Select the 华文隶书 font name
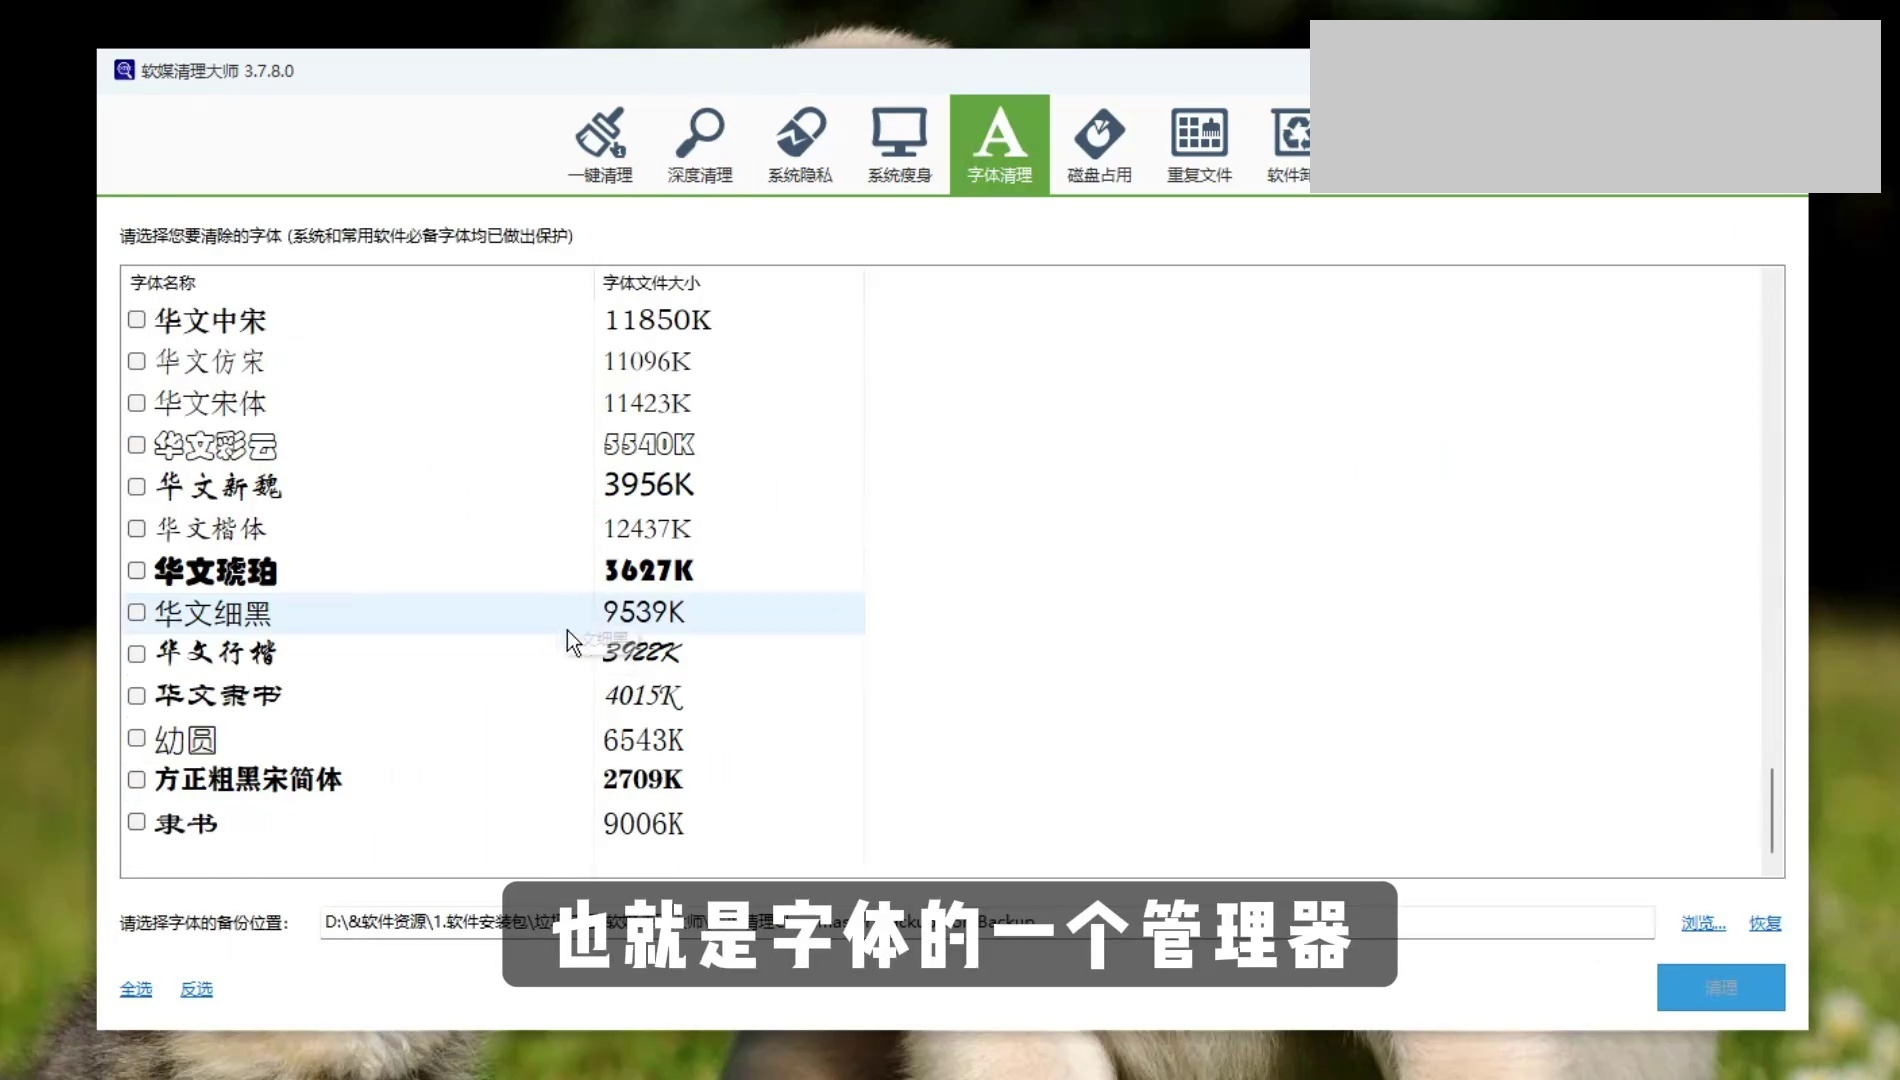Viewport: 1900px width, 1080px height. (x=218, y=695)
